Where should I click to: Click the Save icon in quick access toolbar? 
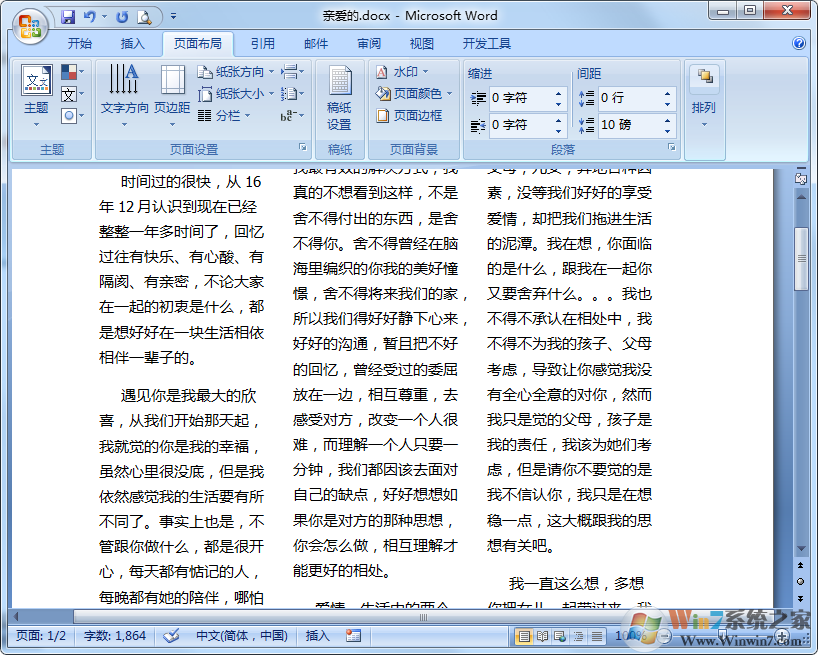(x=68, y=16)
